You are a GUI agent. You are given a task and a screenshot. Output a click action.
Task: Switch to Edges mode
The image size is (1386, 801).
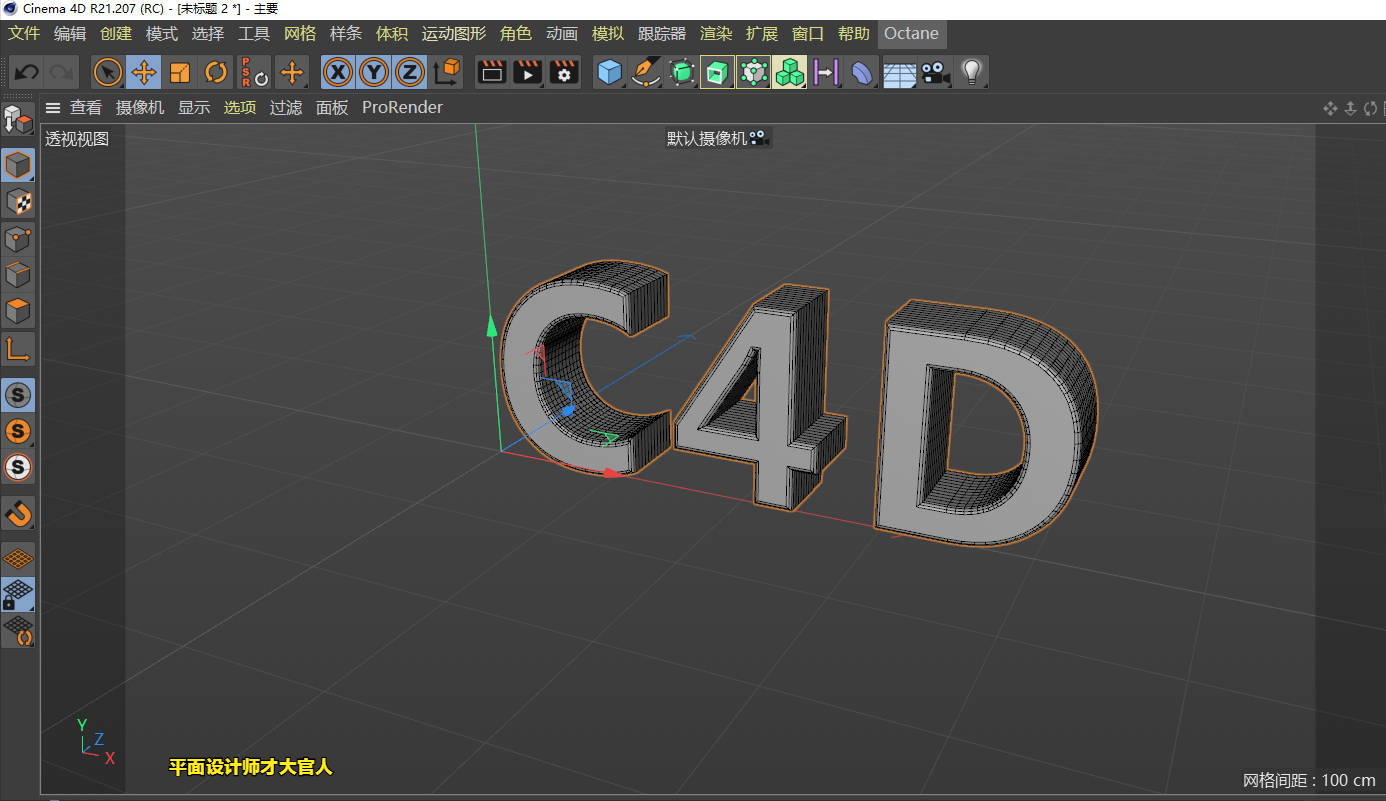coord(18,275)
